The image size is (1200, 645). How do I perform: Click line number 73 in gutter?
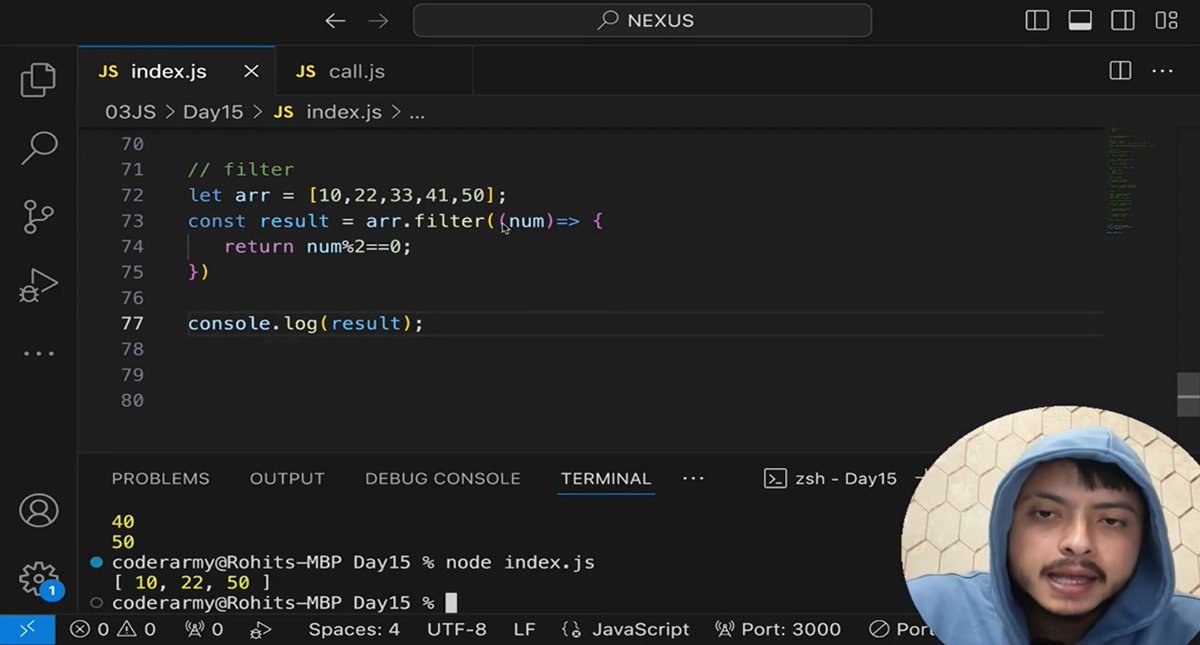(x=132, y=221)
